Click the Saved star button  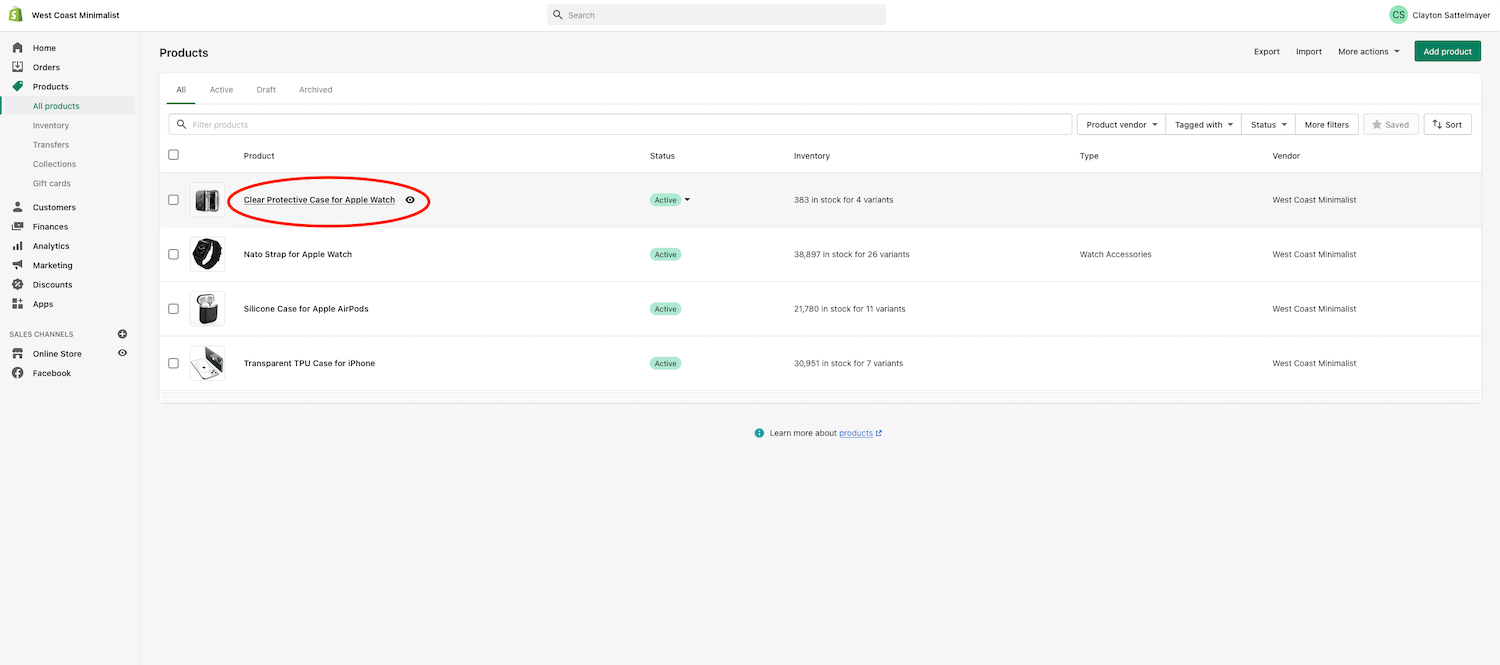1391,125
